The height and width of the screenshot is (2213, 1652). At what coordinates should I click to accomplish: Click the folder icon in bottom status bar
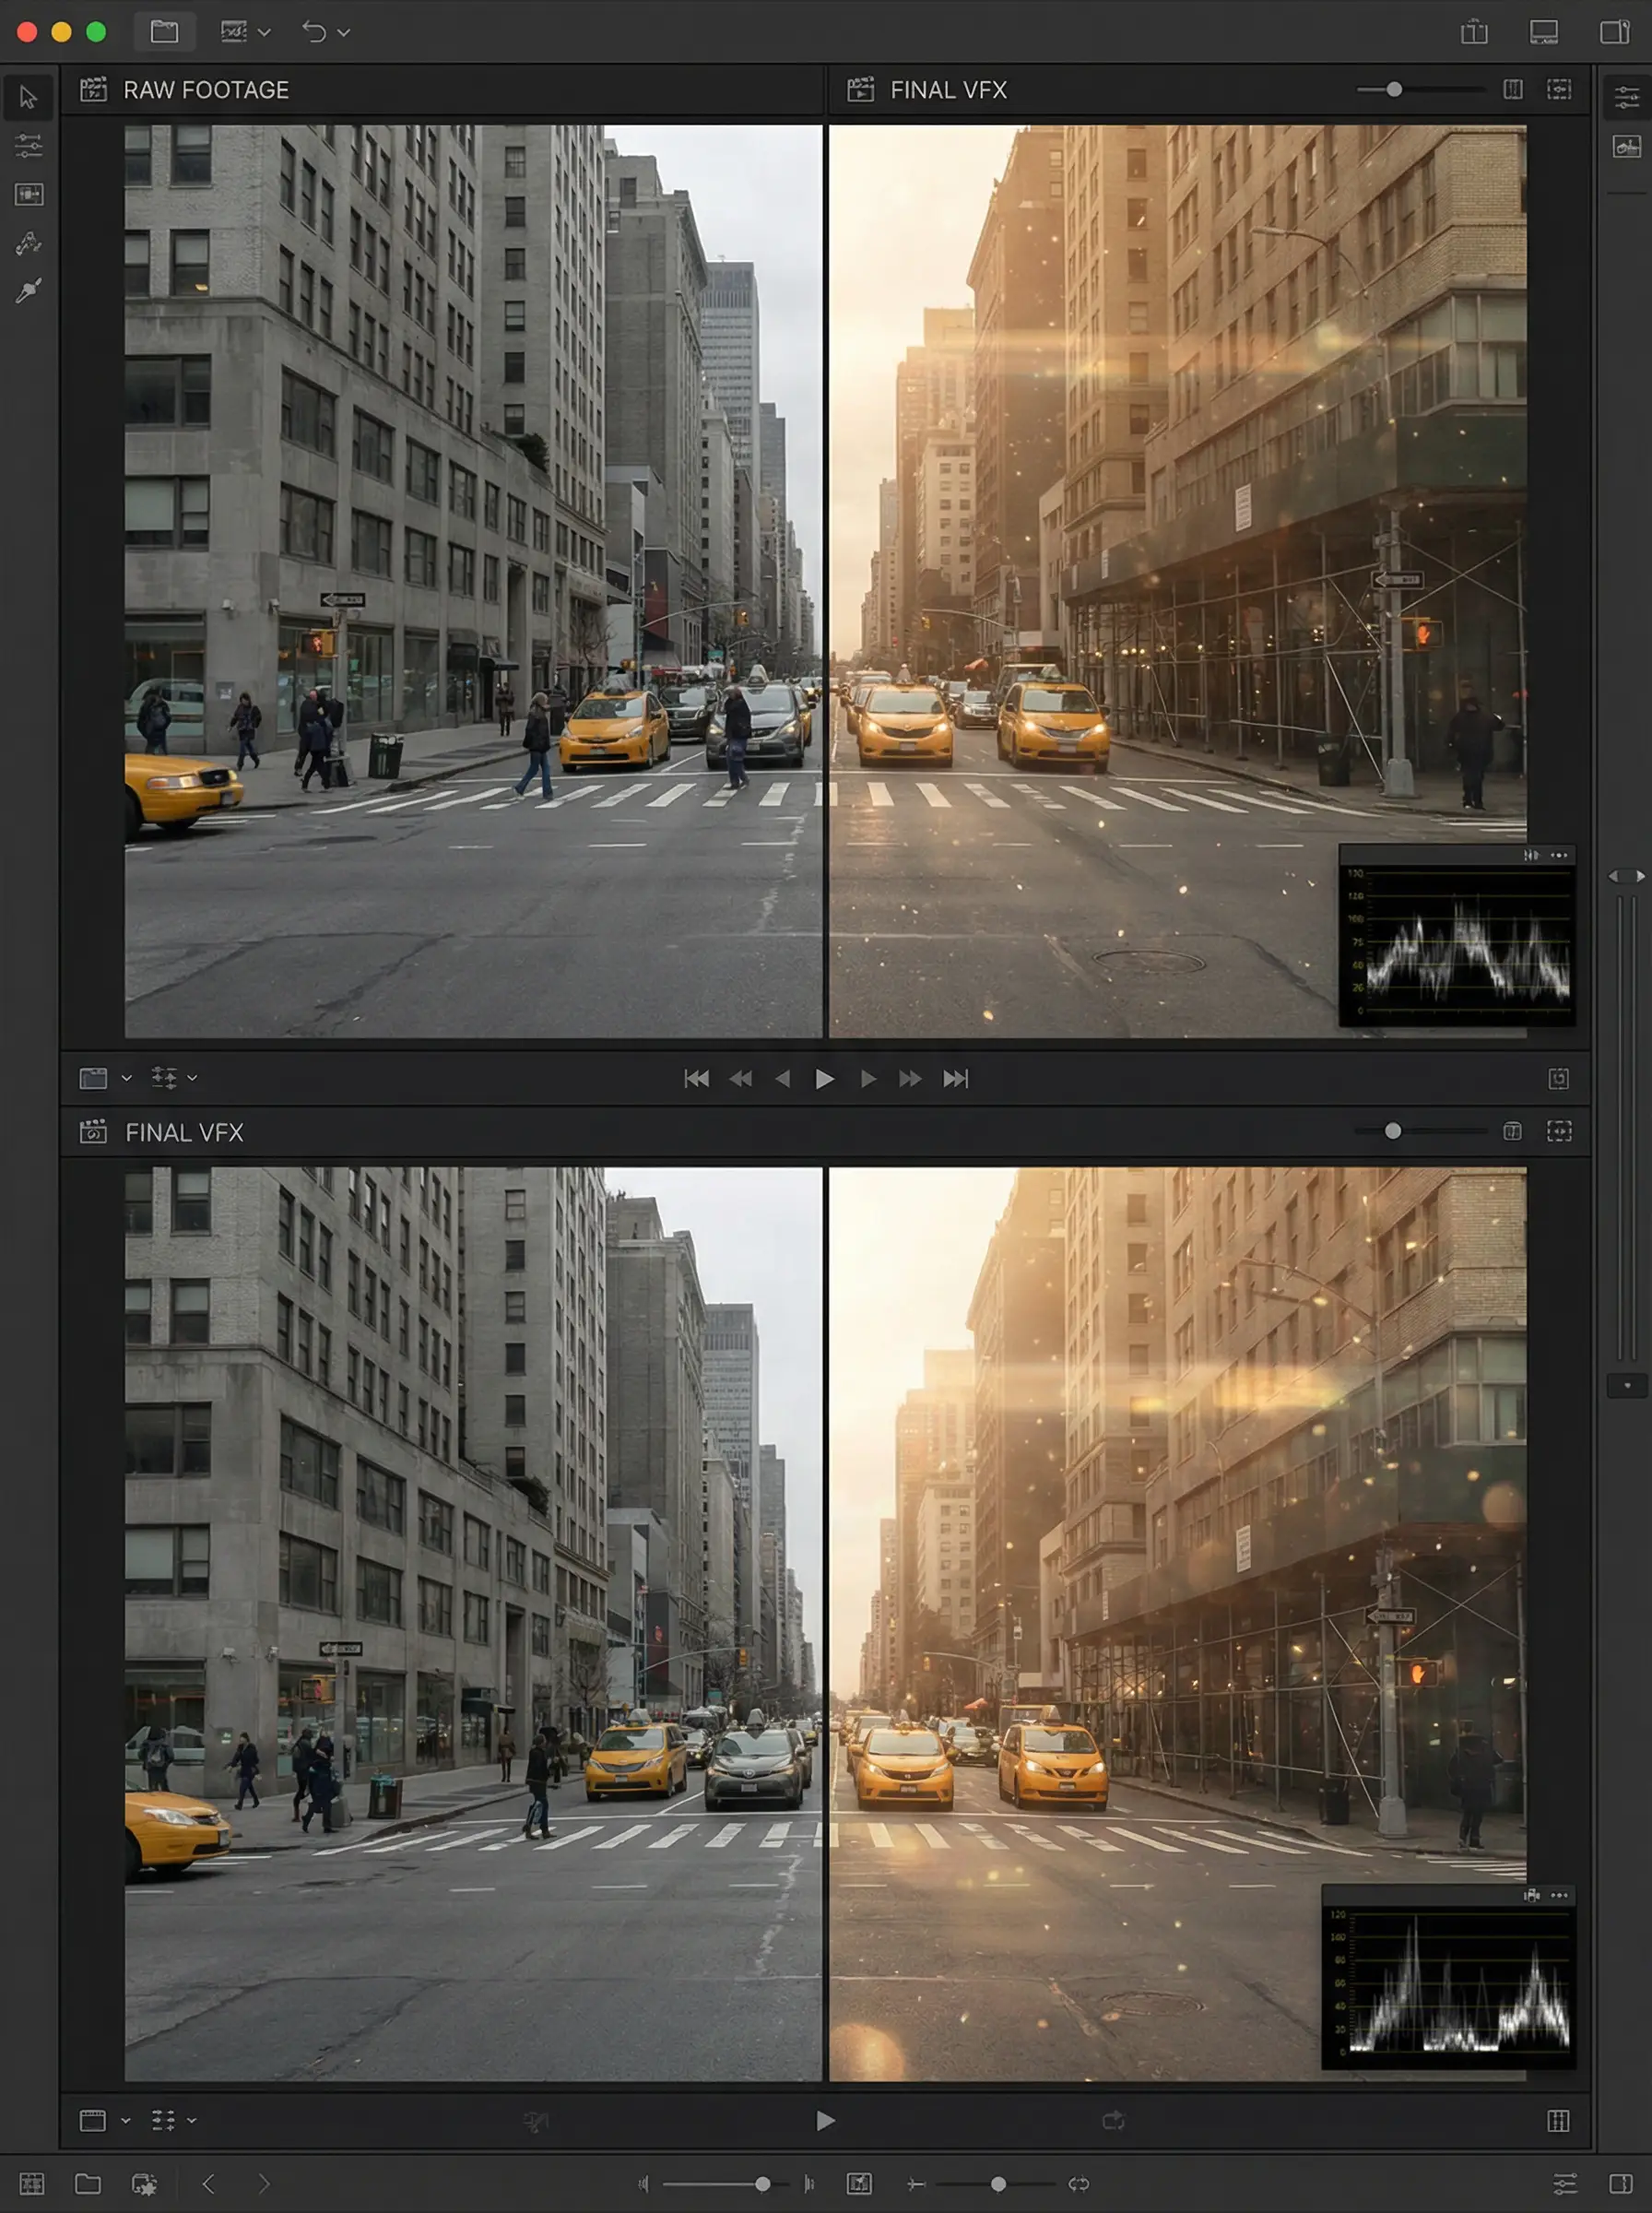pyautogui.click(x=88, y=2183)
